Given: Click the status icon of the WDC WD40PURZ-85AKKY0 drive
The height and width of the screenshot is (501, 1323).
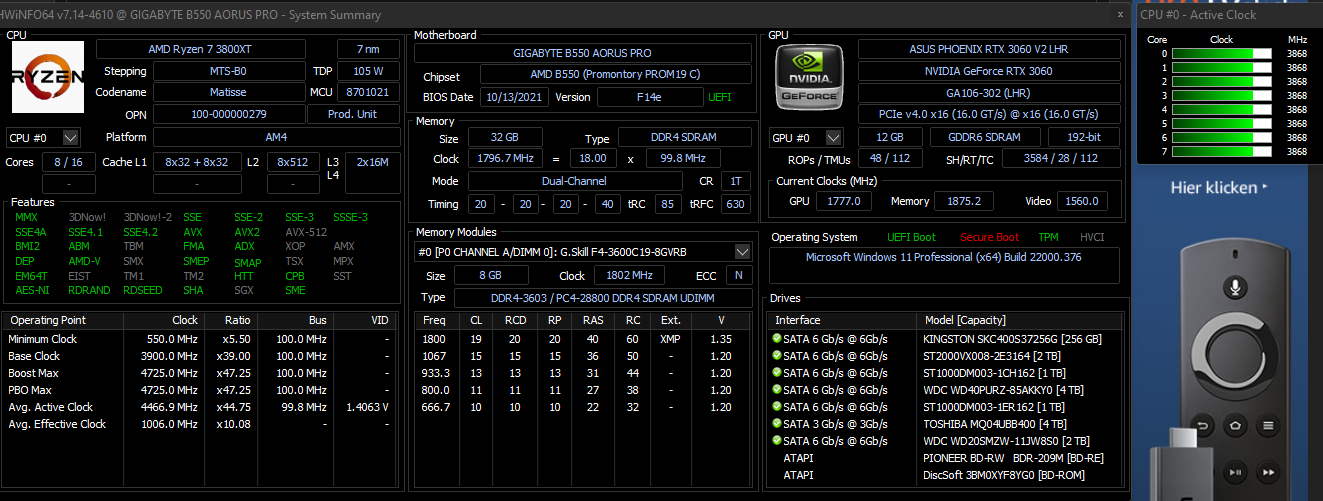Looking at the screenshot, I should (777, 390).
